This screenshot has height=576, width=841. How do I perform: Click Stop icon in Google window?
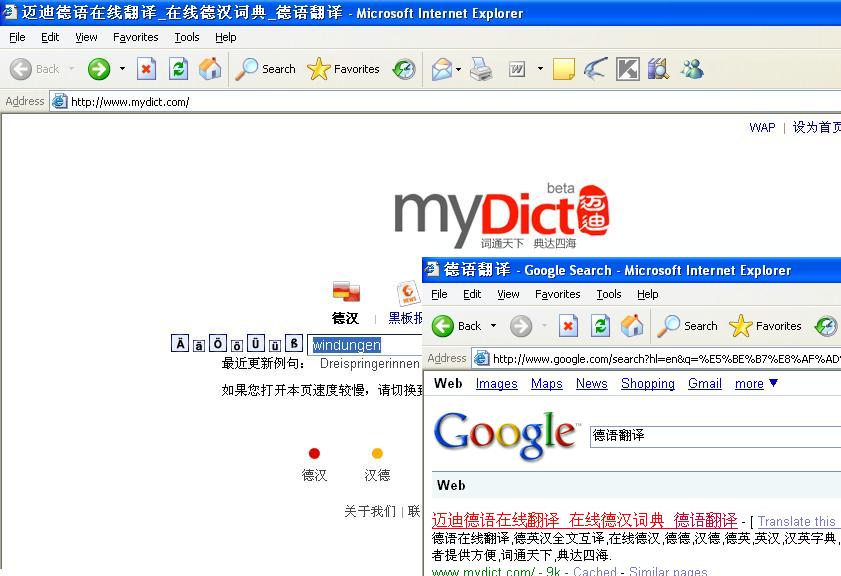coord(568,326)
